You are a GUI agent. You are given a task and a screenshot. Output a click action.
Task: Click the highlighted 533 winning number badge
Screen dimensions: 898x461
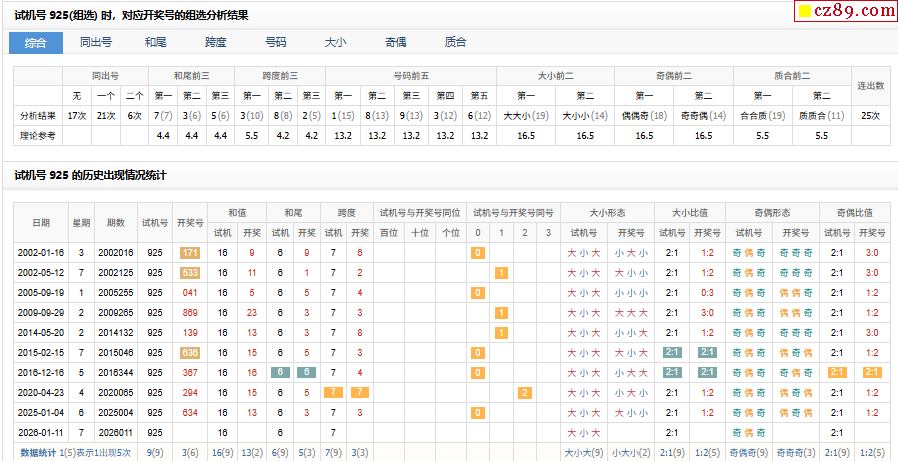(190, 273)
